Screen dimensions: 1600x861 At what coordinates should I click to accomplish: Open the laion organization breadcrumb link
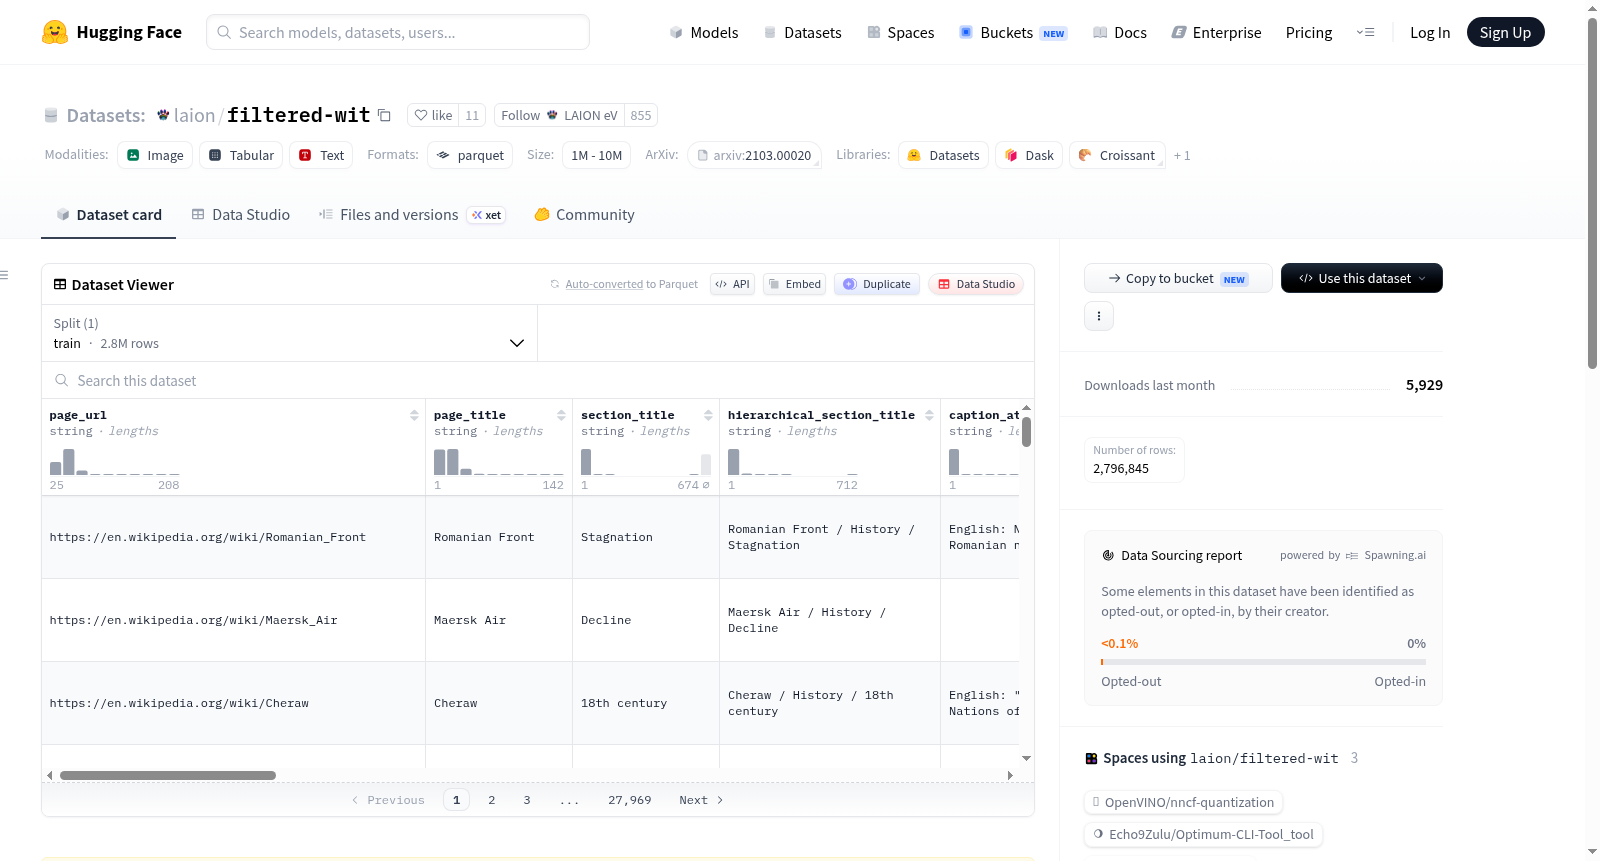[194, 115]
